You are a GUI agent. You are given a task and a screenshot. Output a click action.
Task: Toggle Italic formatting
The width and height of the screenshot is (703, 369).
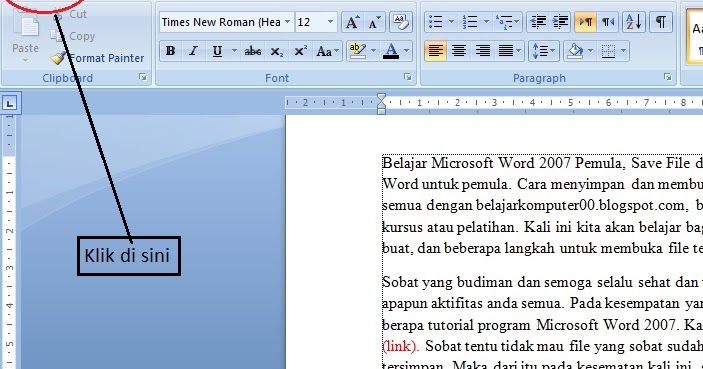click(x=193, y=51)
